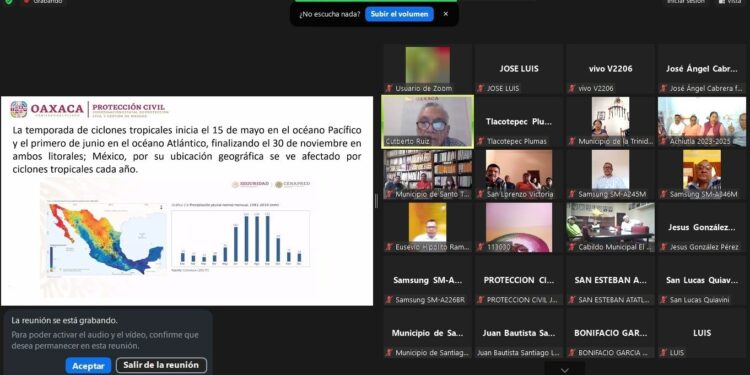Select the Juan Bautista Santiago participant tile
Viewport: 750px width, 375px height.
click(519, 333)
